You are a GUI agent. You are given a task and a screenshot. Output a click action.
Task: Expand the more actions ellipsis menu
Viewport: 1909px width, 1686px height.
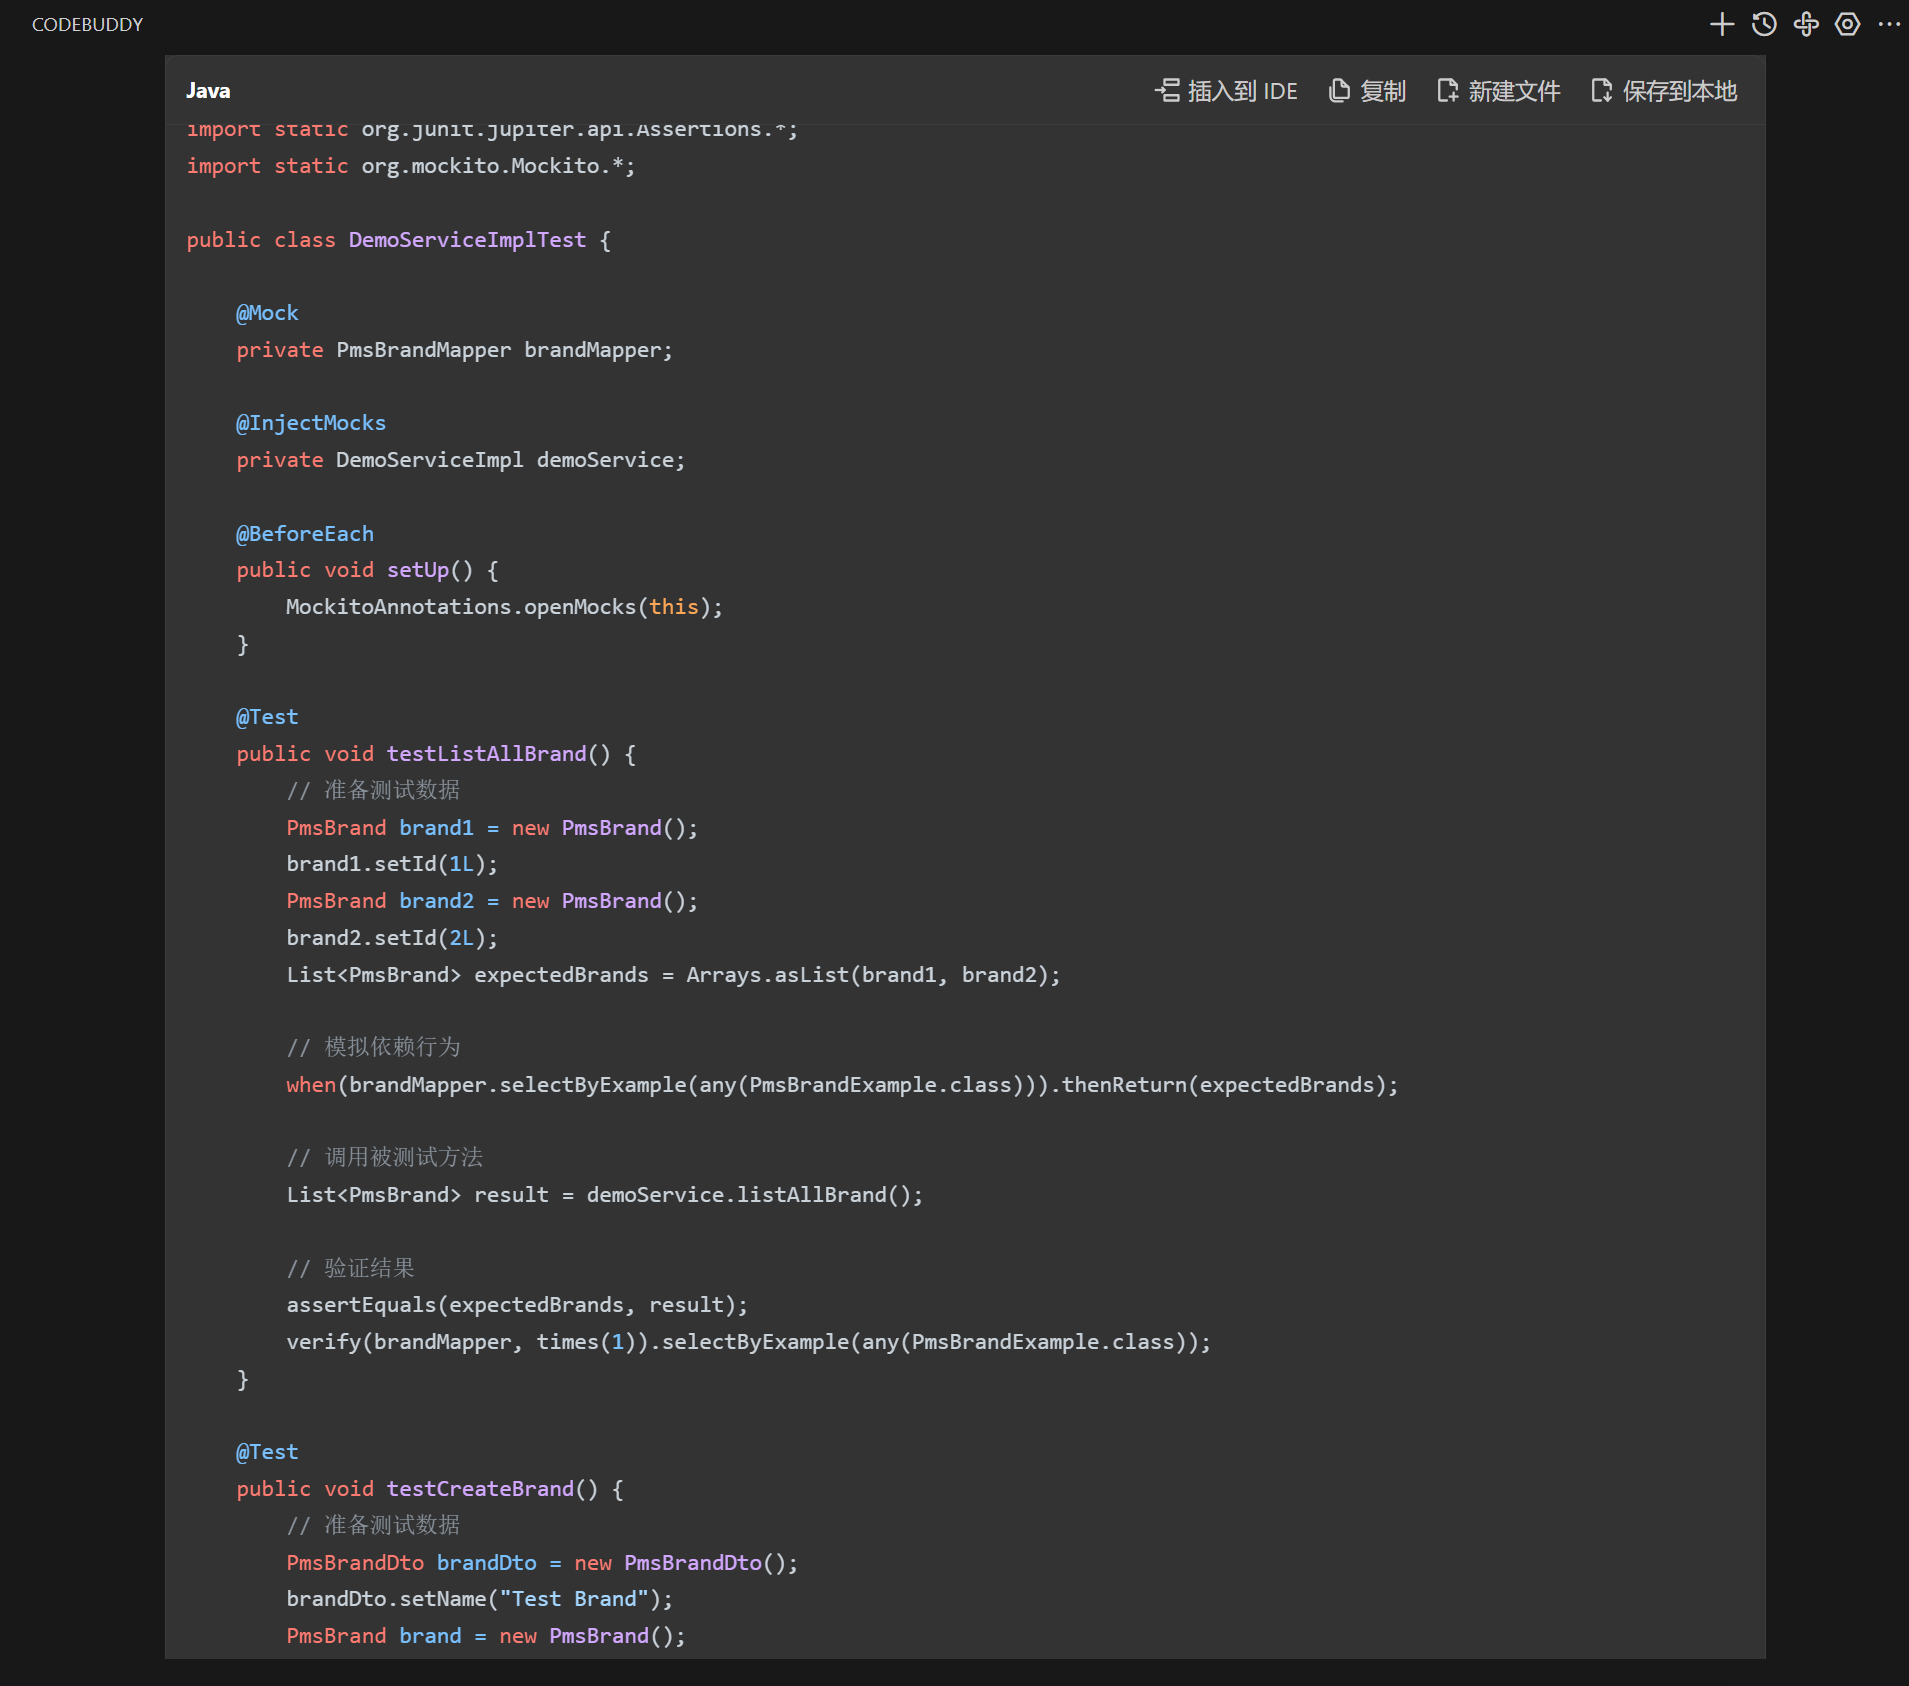[1889, 24]
